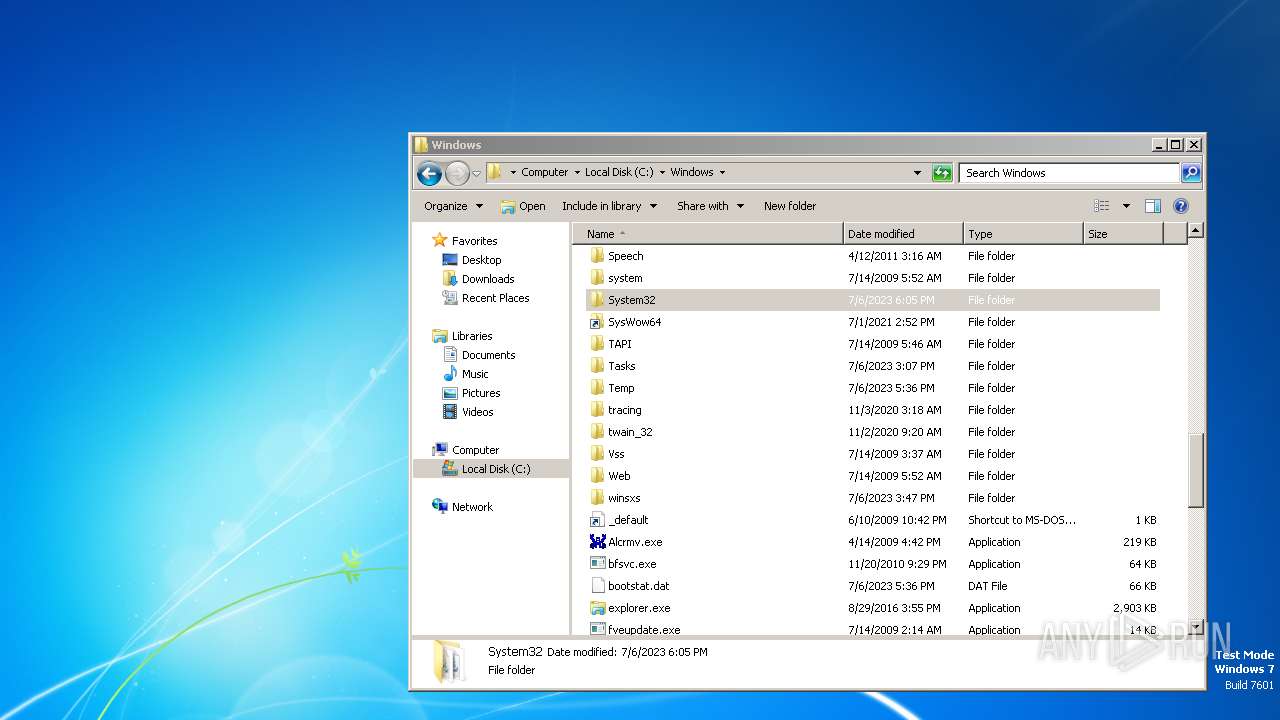
Task: Click the 'Shortcut to MS-DOS...' type cell
Action: coord(1022,520)
